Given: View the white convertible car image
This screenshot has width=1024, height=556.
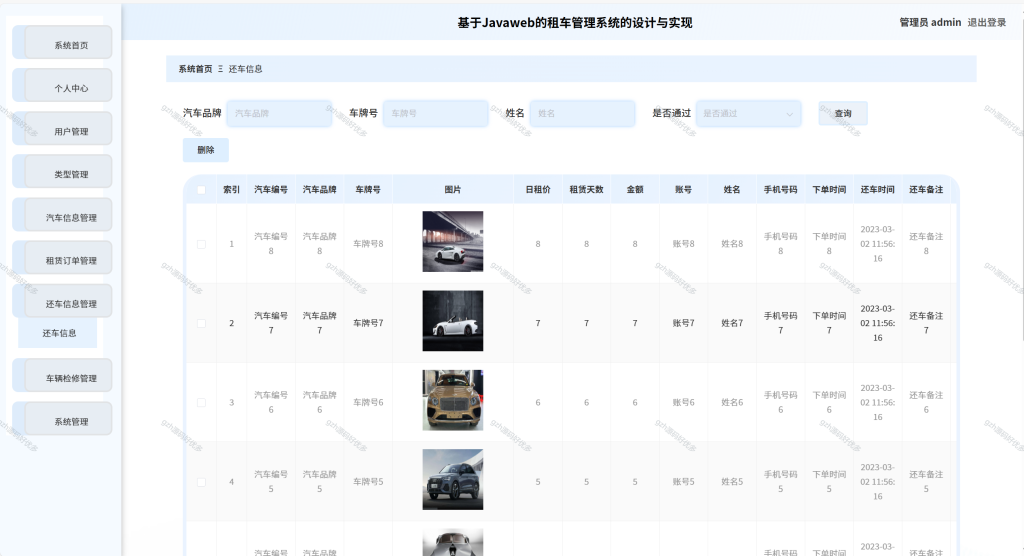Looking at the screenshot, I should pos(453,321).
